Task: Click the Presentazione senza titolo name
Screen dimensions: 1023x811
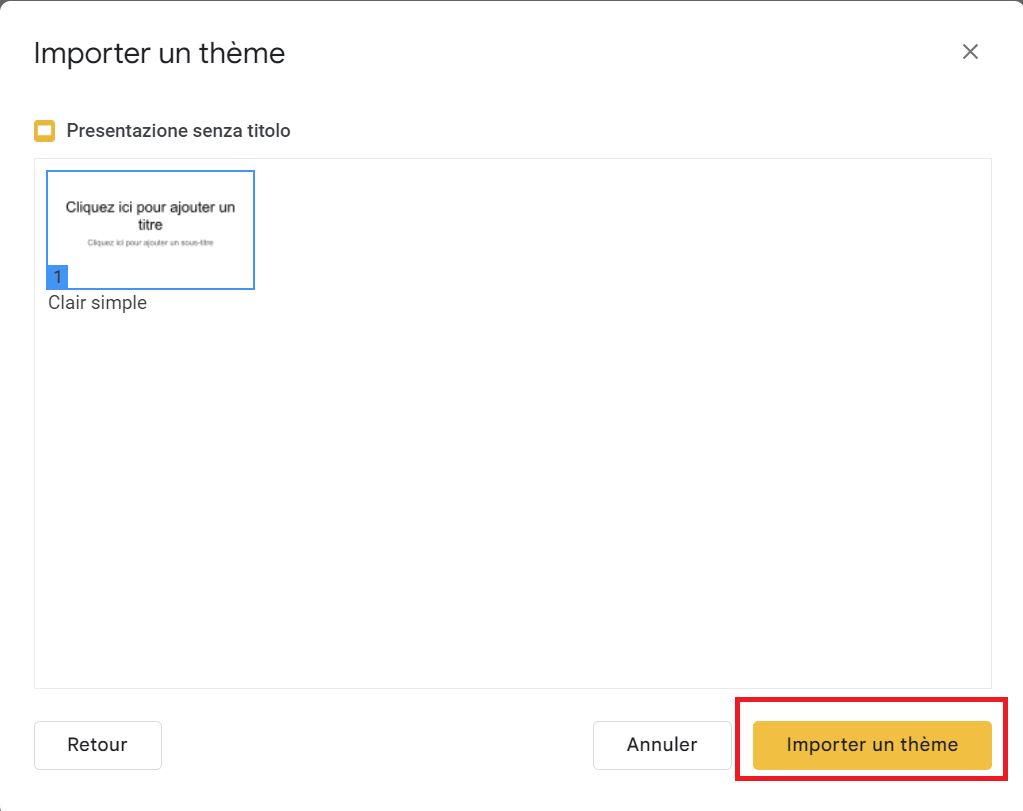Action: click(x=178, y=131)
